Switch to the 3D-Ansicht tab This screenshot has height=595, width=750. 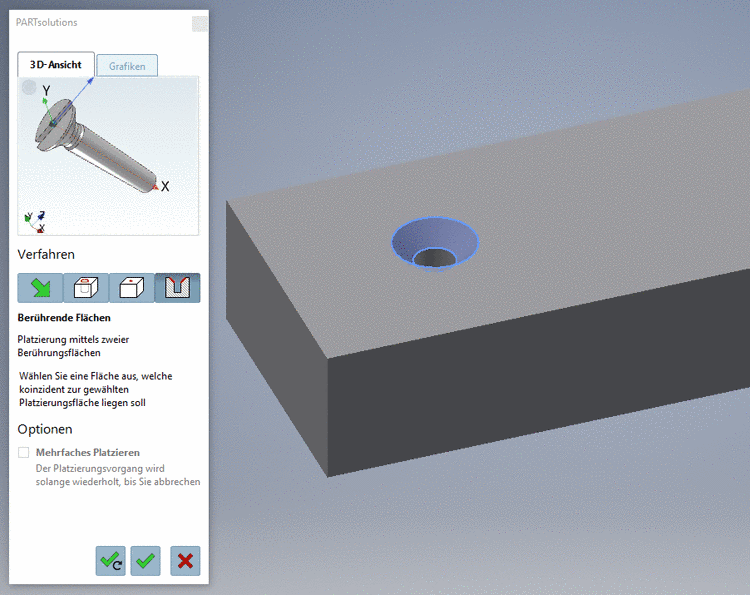tap(56, 65)
